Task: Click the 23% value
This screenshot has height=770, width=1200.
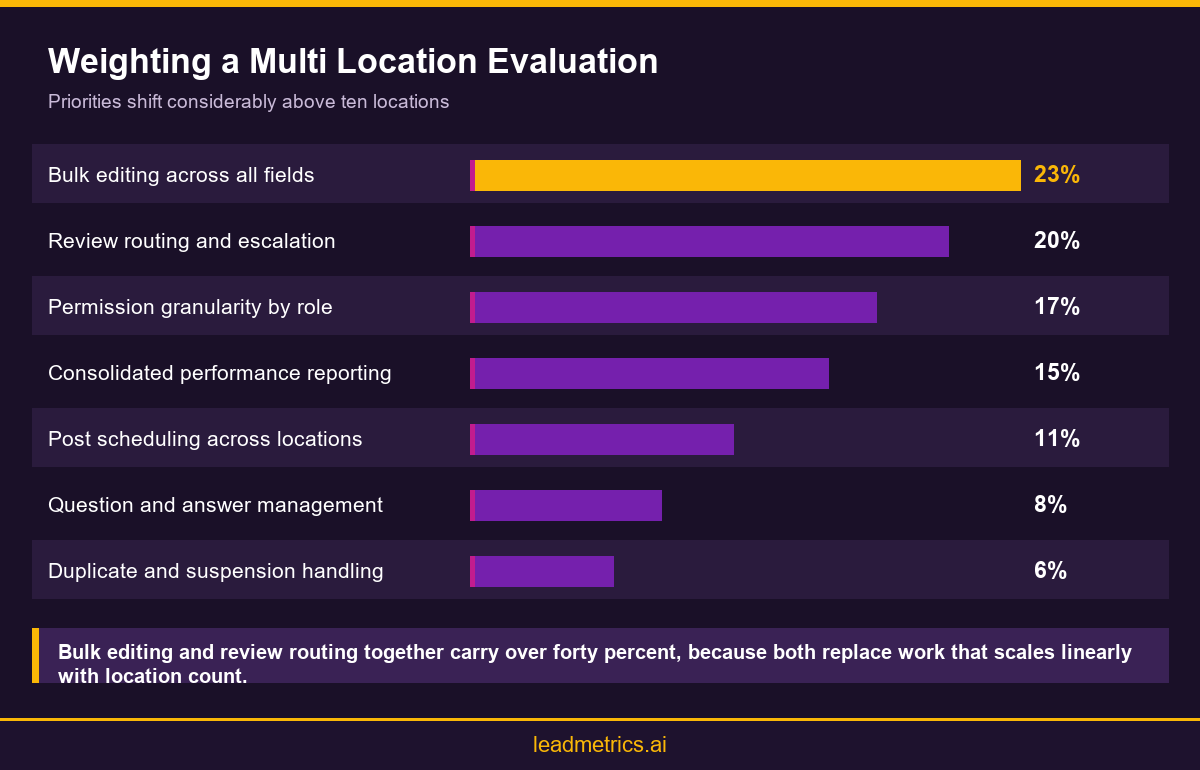Action: (1057, 175)
